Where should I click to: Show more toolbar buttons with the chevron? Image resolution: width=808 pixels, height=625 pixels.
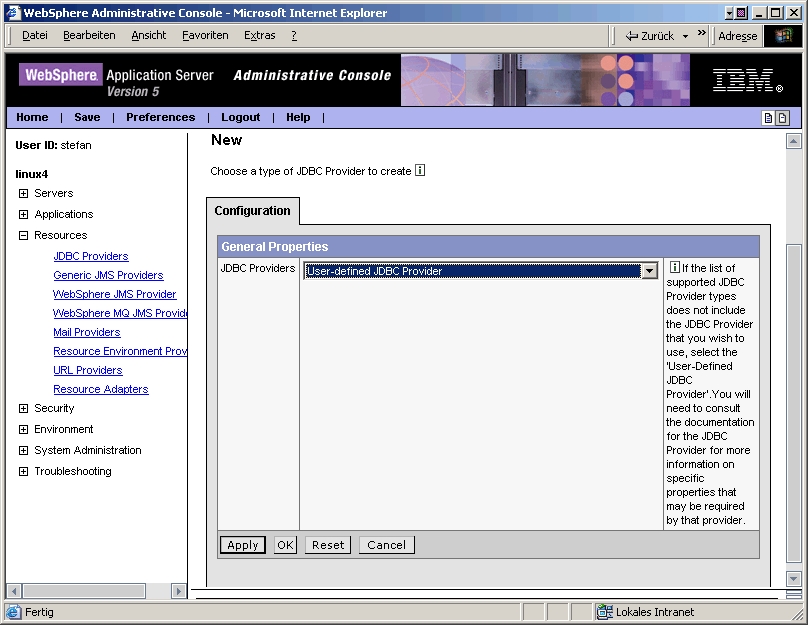click(x=701, y=33)
